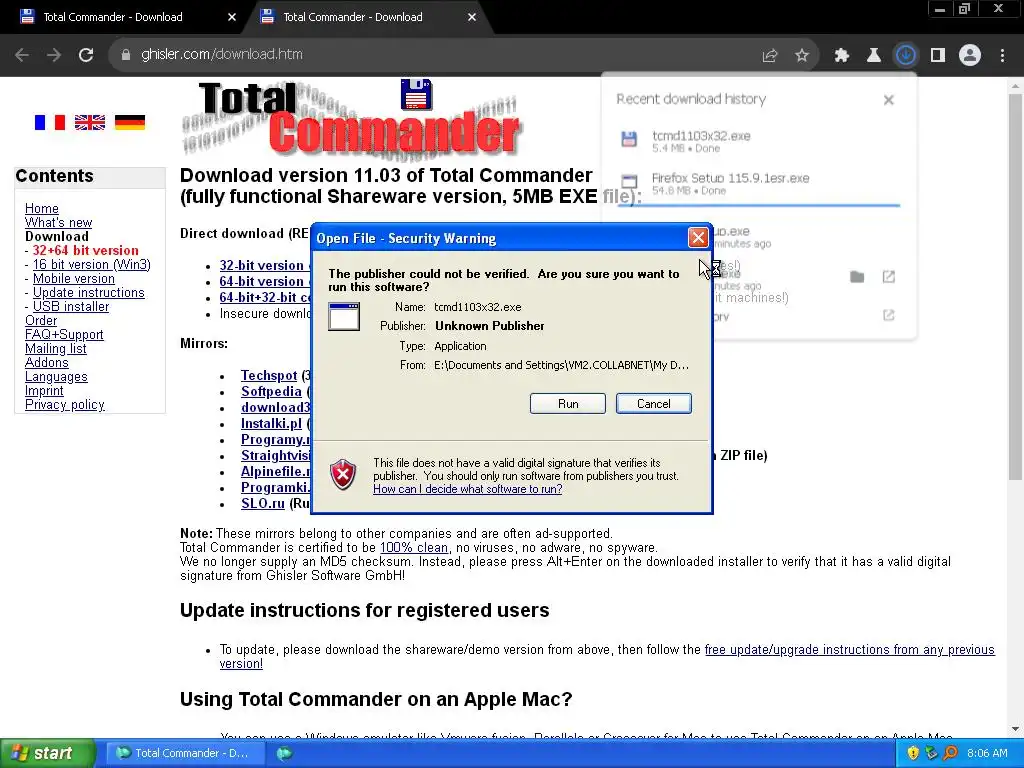Click the Windows start button
This screenshot has width=1024, height=768.
click(x=47, y=753)
